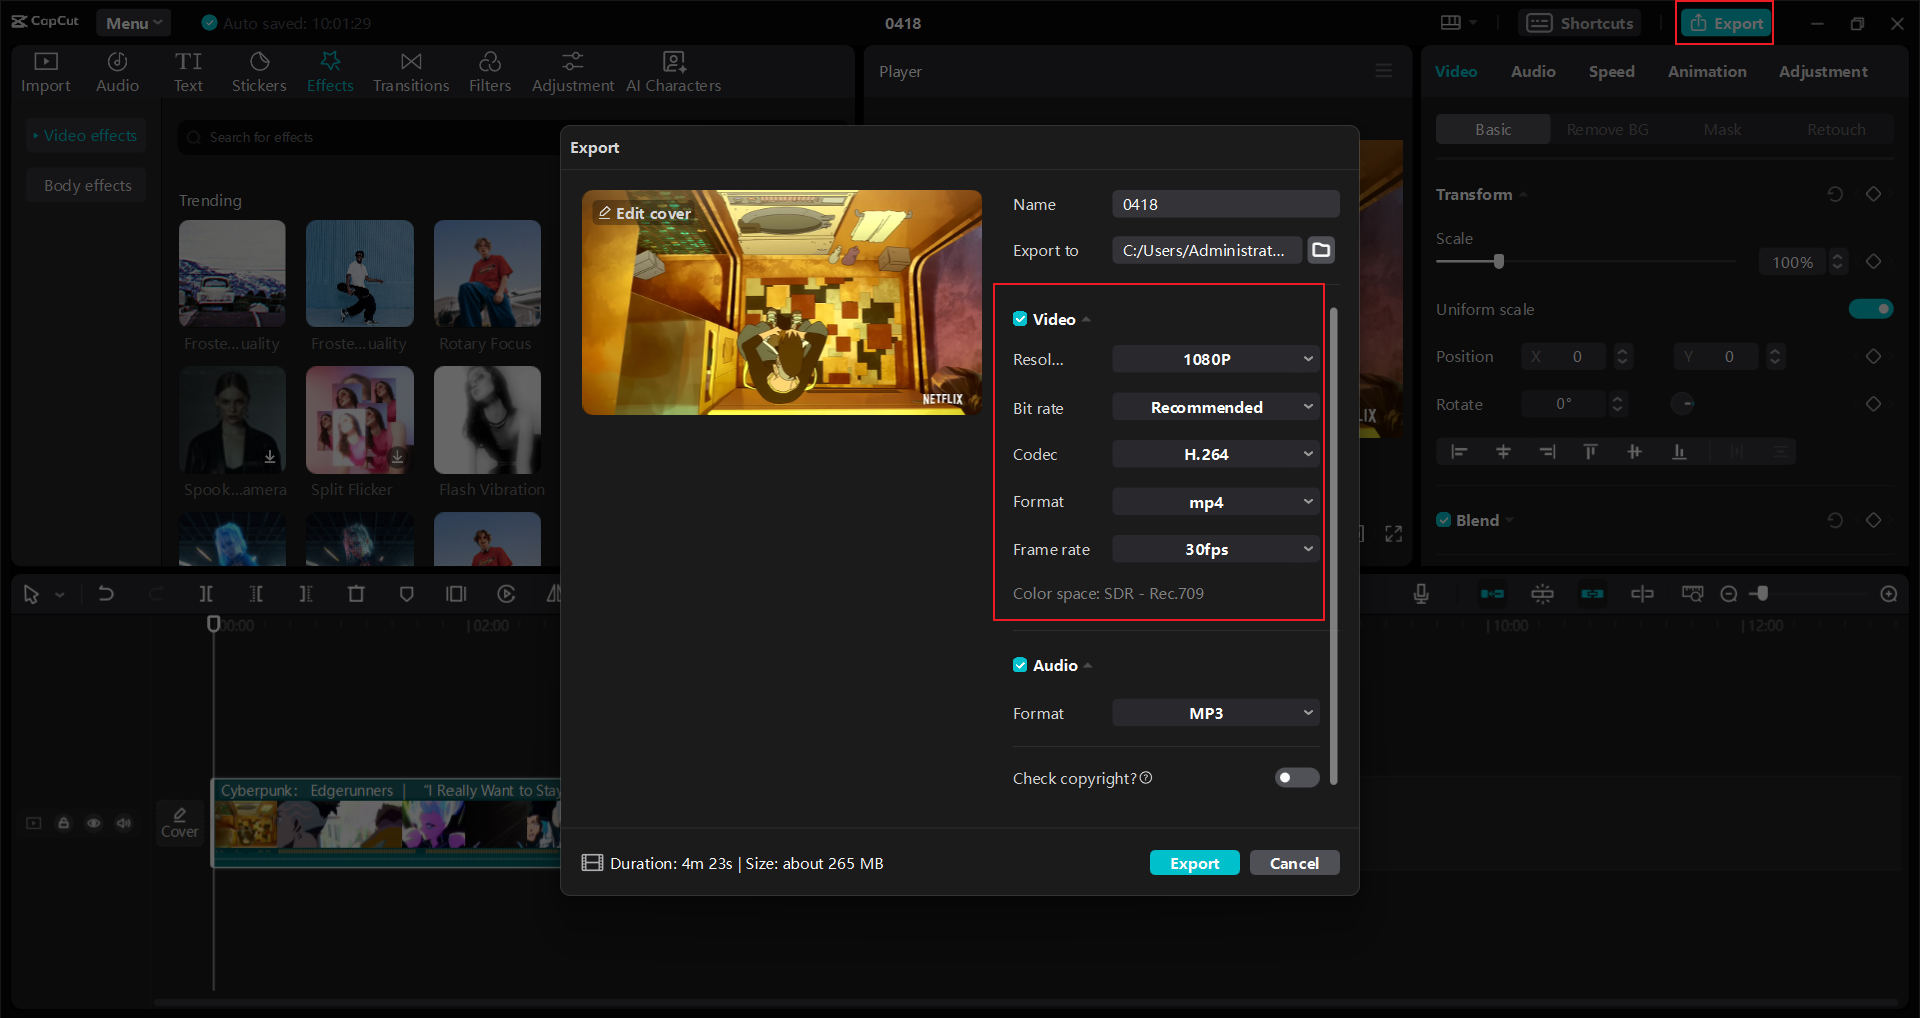Image resolution: width=1920 pixels, height=1018 pixels.
Task: Open the Menu dropdown in title bar
Action: pyautogui.click(x=133, y=23)
